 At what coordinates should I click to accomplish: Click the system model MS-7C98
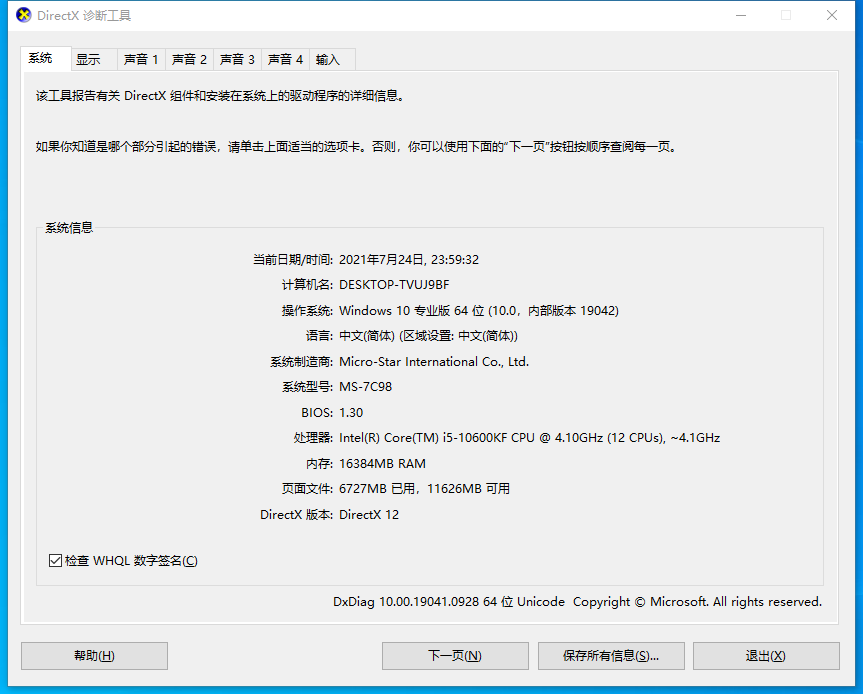coord(365,387)
